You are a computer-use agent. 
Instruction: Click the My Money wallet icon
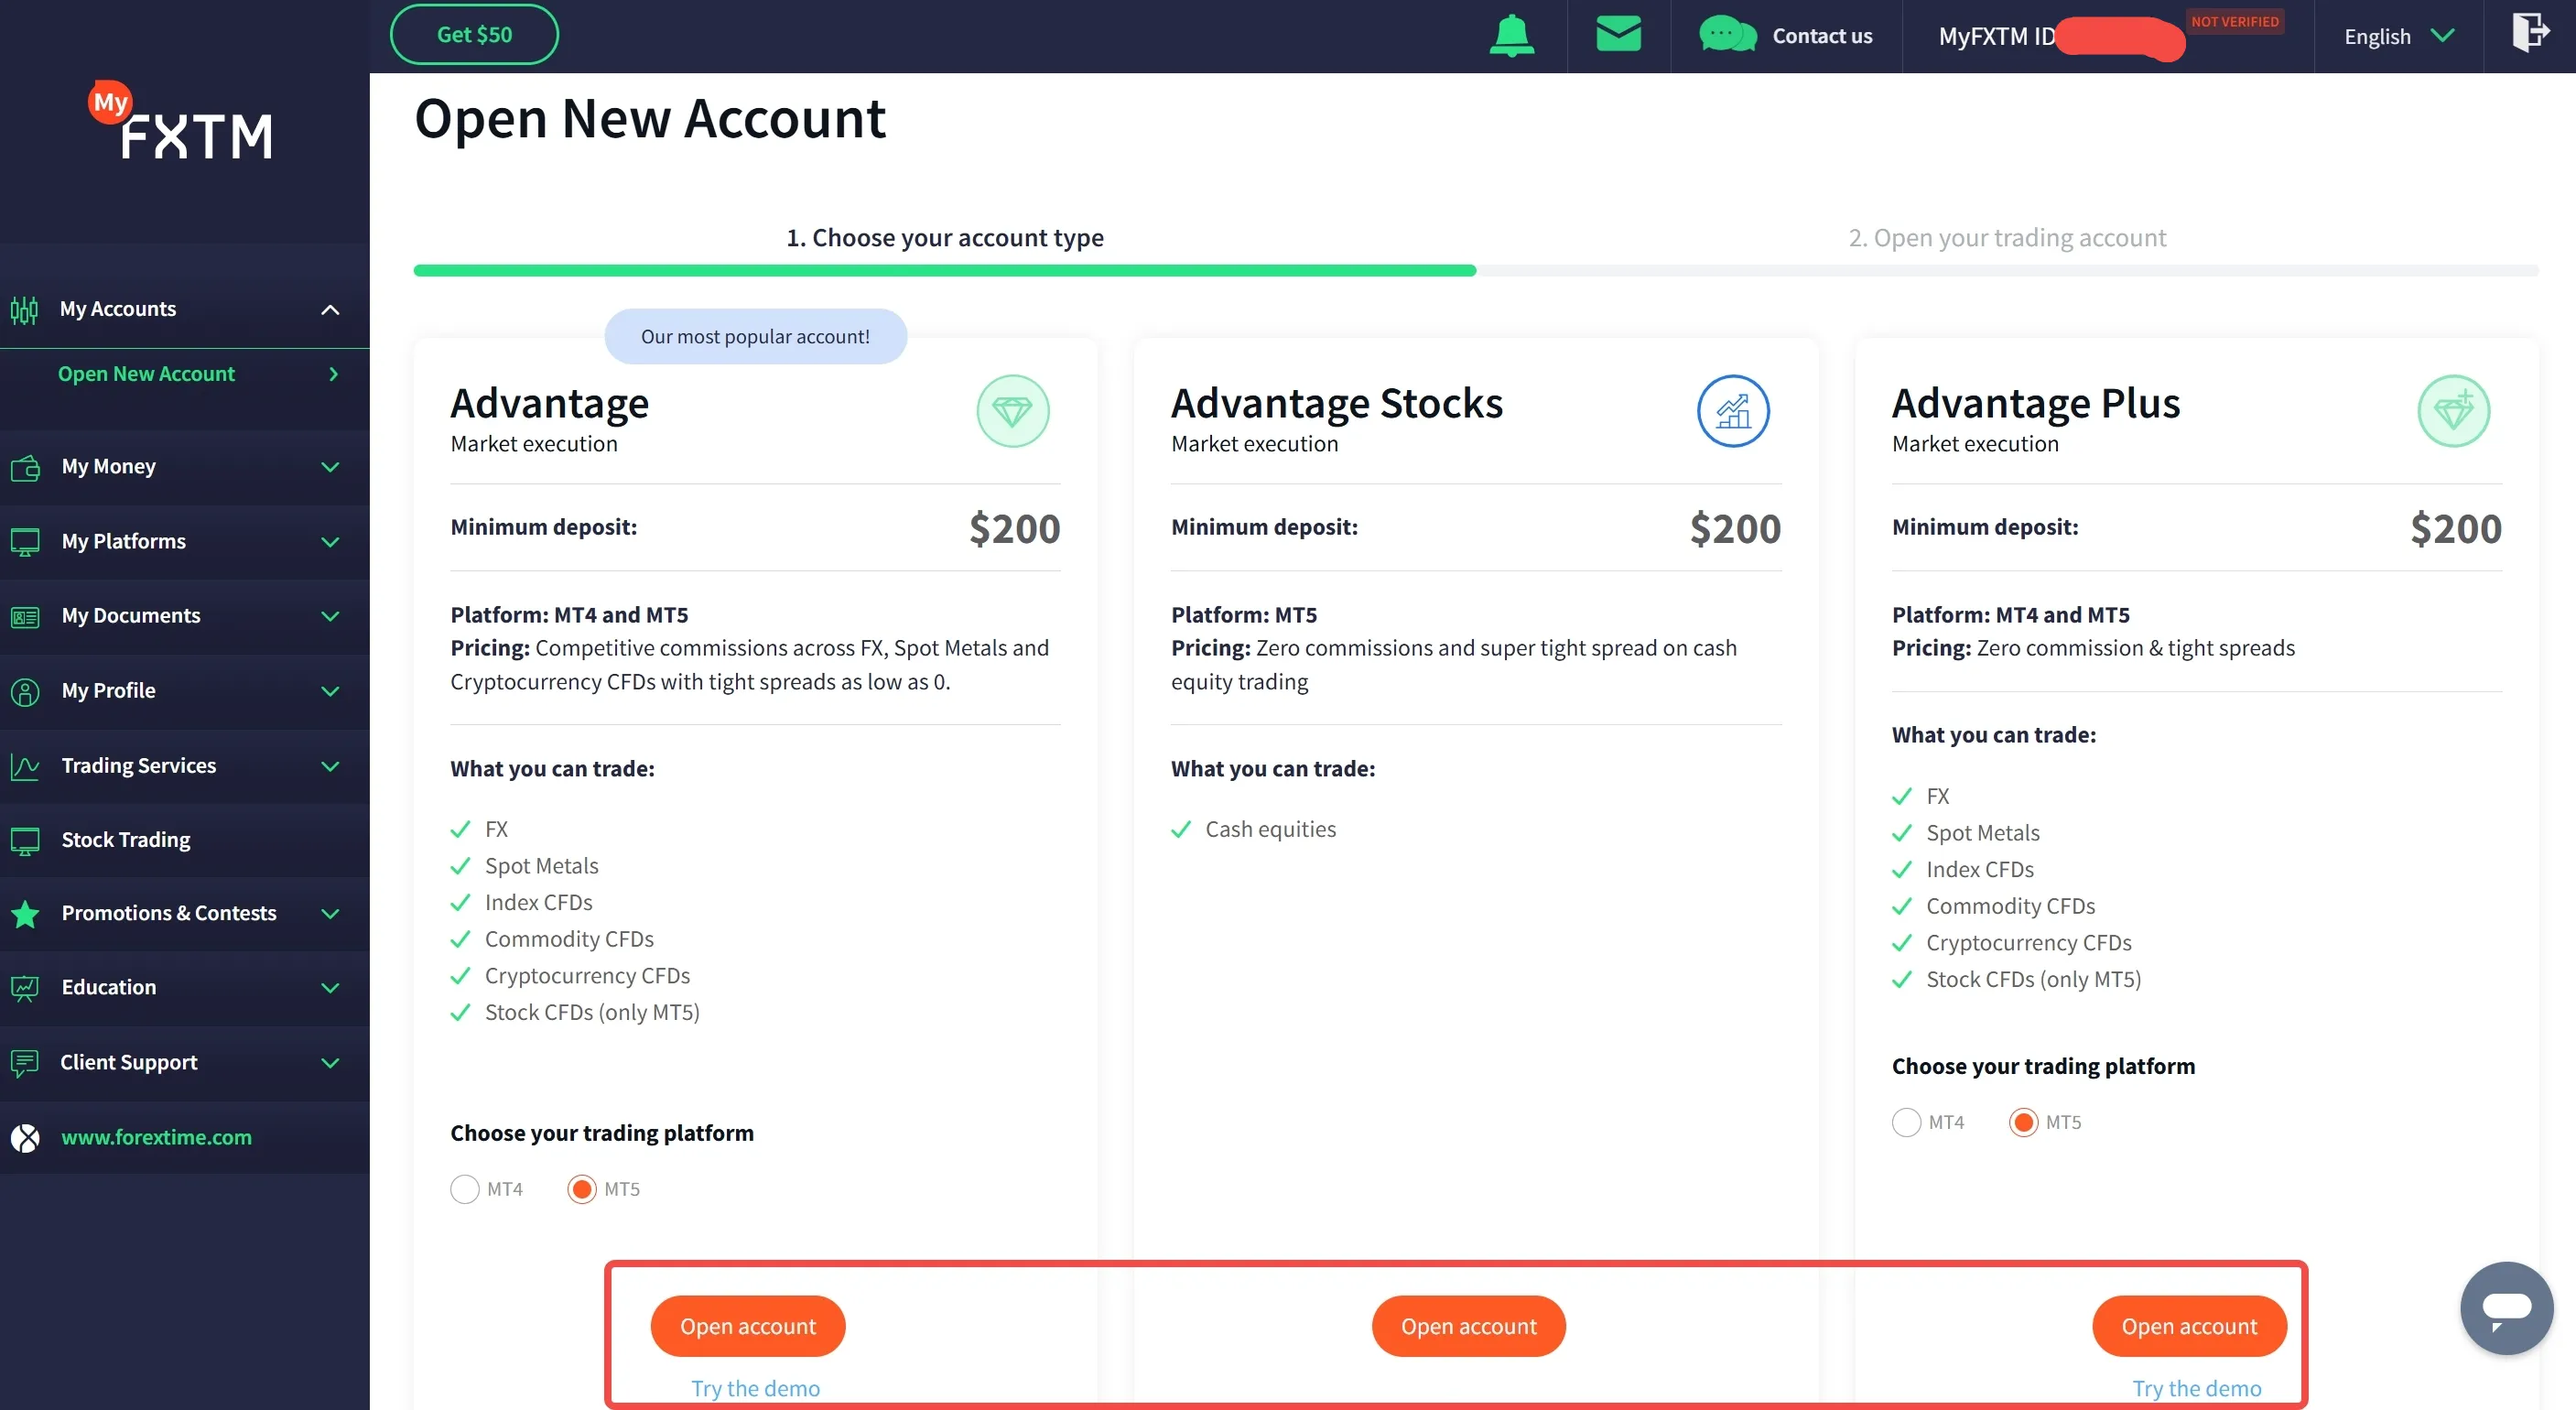click(25, 467)
